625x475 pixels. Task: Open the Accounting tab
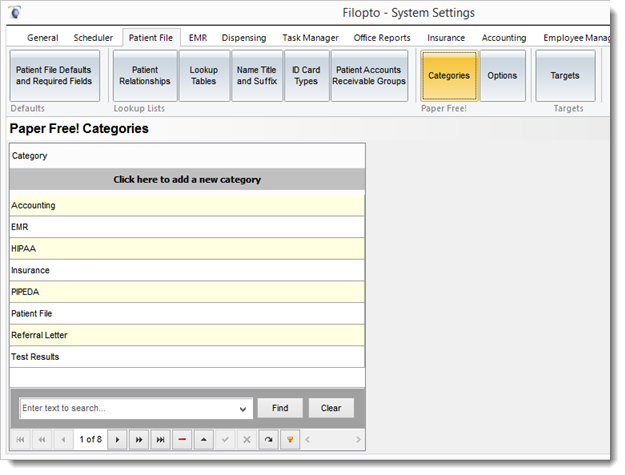point(504,38)
